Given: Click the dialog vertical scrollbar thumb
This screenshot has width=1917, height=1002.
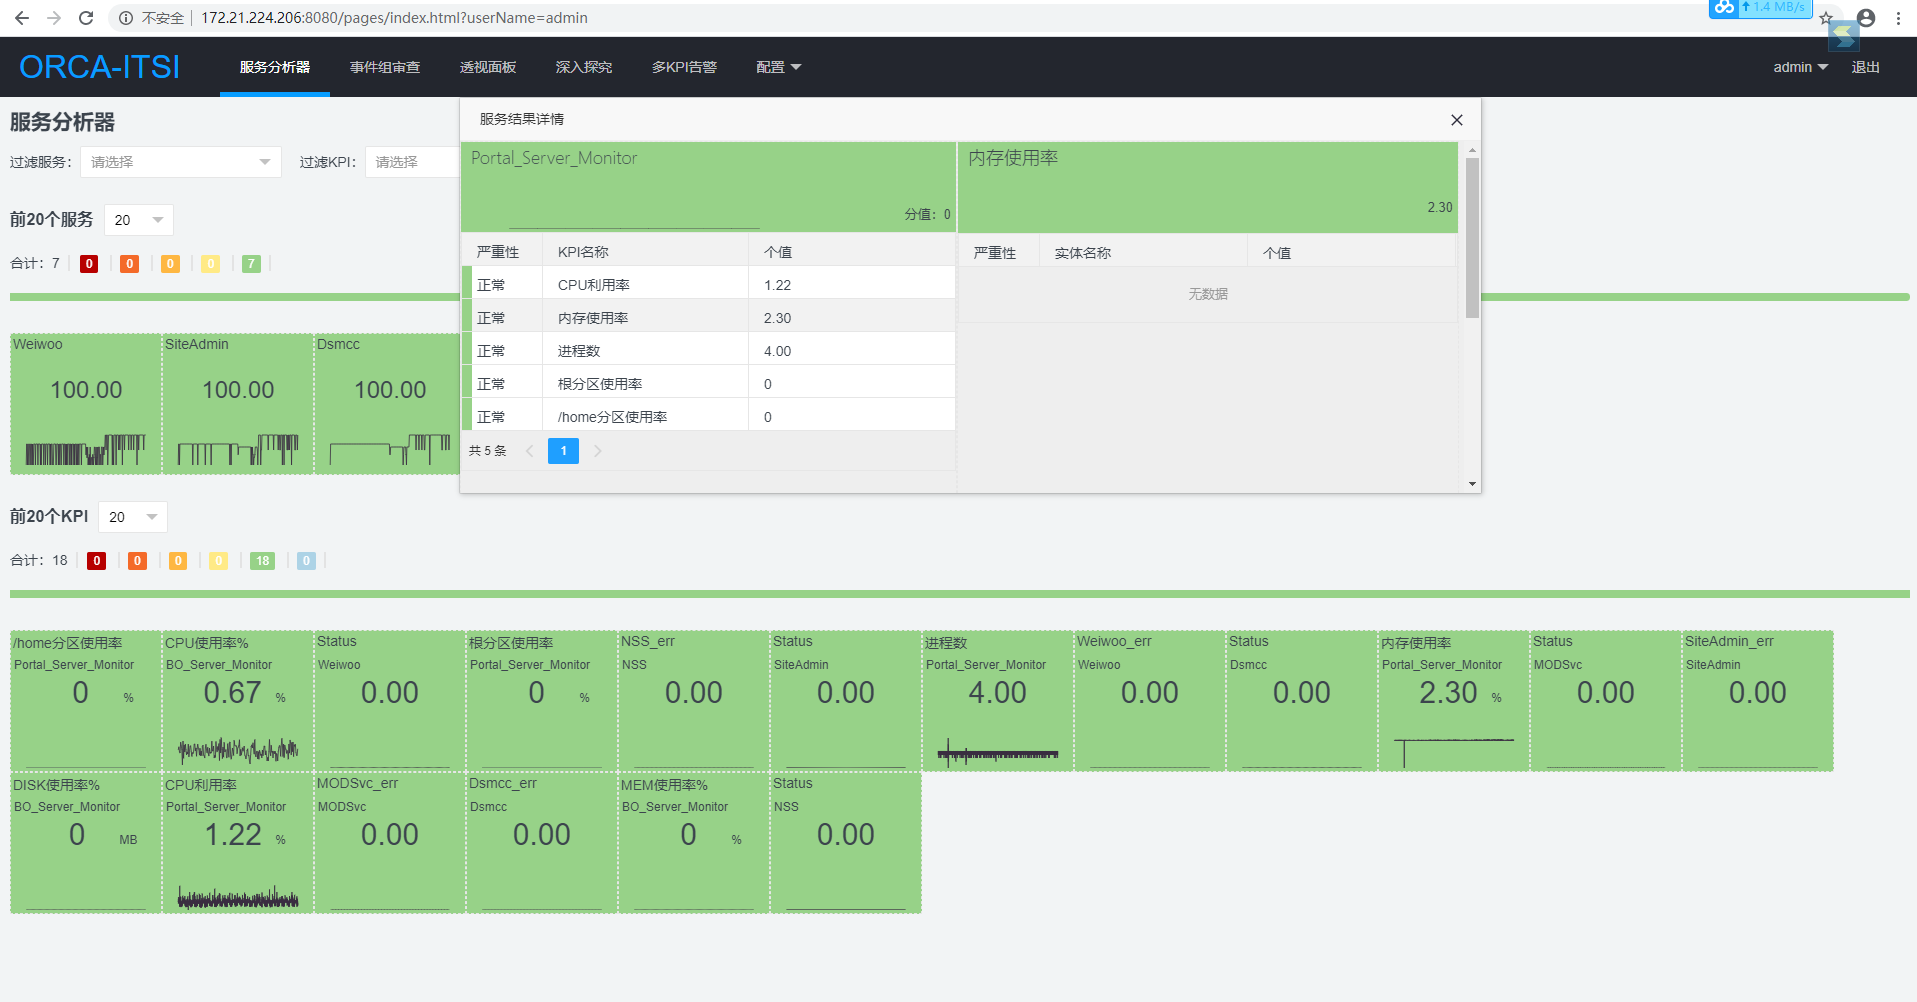Looking at the screenshot, I should tap(1472, 237).
